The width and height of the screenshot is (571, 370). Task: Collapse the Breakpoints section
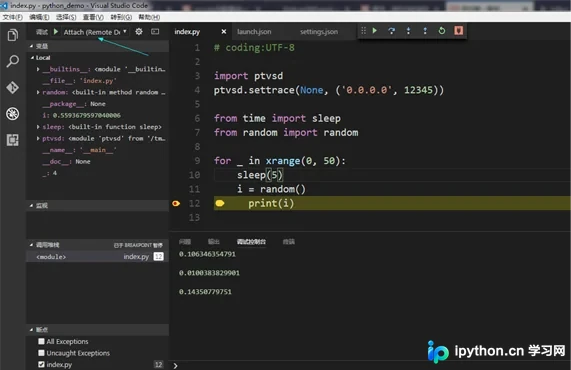coord(98,330)
